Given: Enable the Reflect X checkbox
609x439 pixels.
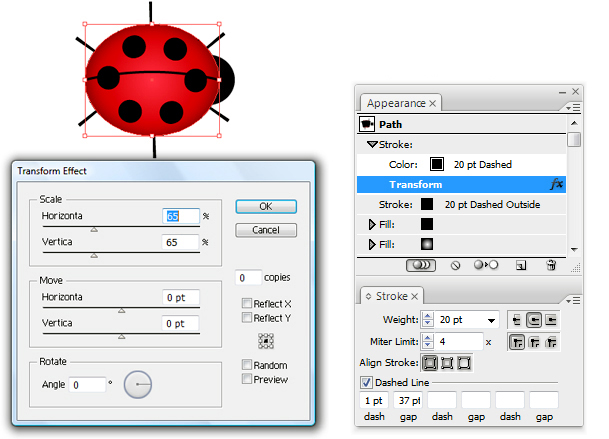Looking at the screenshot, I should pos(247,303).
